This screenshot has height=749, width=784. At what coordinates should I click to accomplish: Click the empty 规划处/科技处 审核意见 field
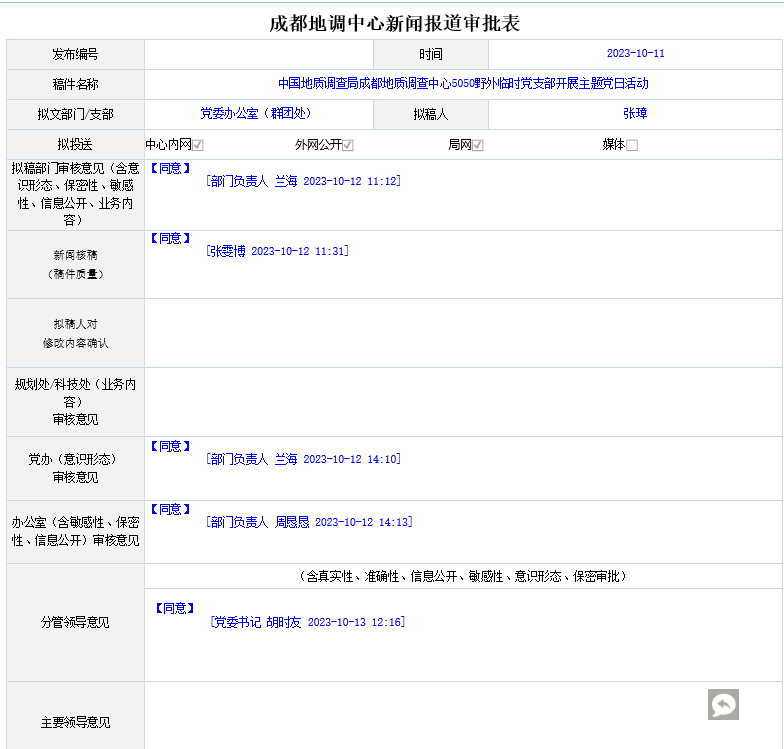(x=463, y=402)
